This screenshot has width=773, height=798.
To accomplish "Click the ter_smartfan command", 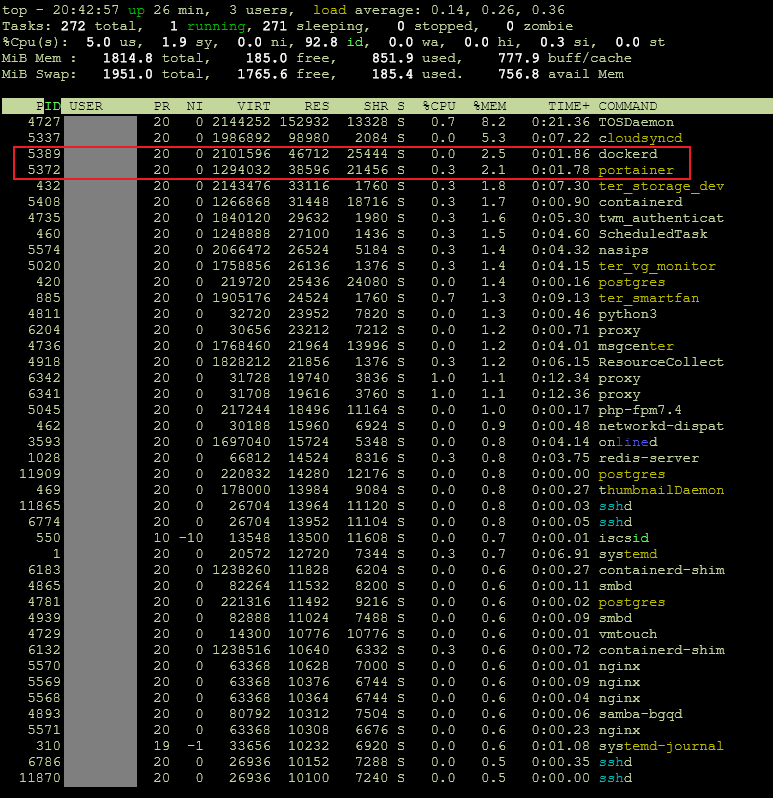I will 648,298.
